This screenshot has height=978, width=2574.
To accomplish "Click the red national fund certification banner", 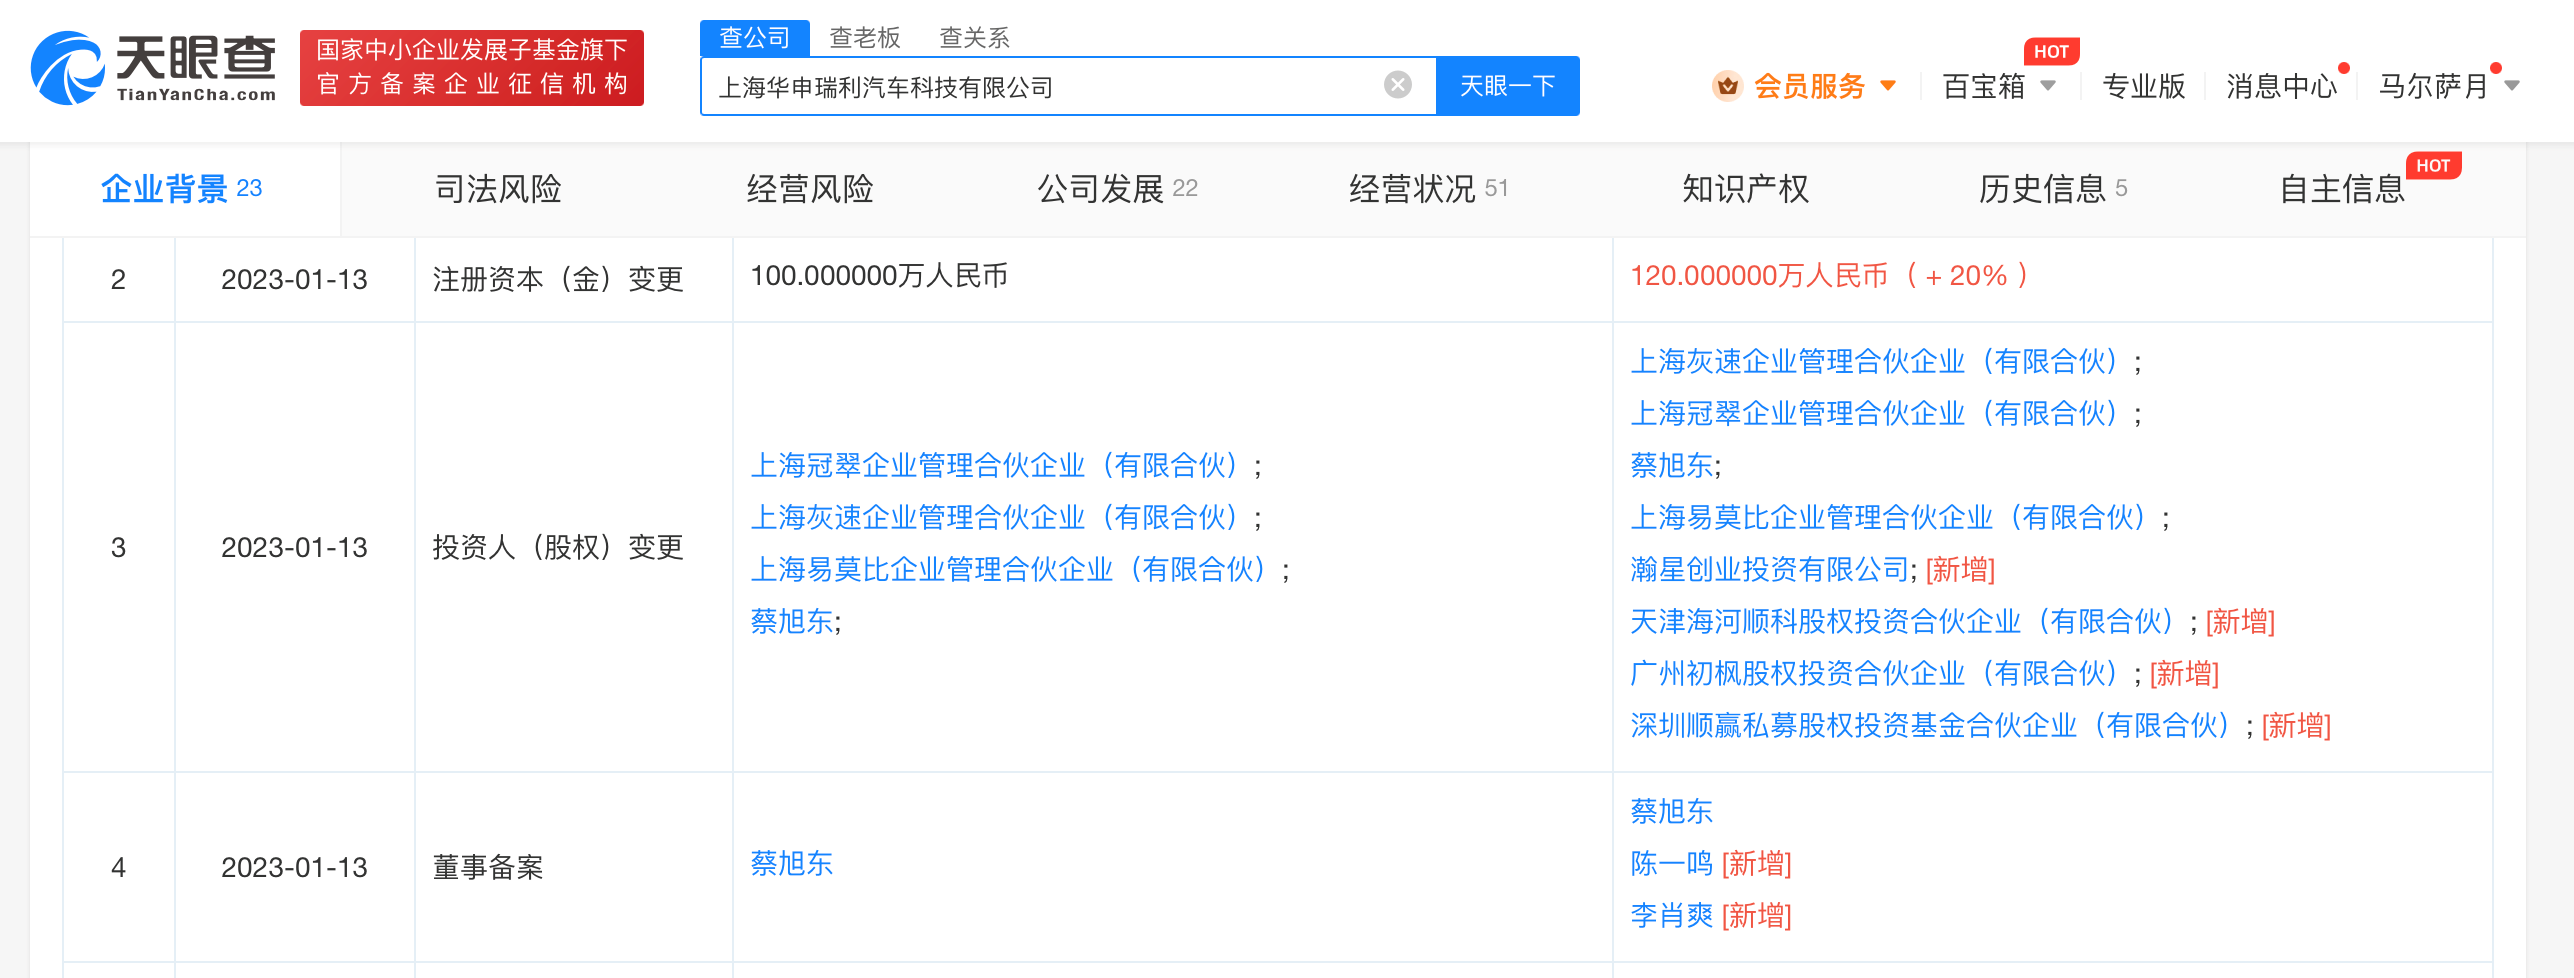I will (x=471, y=67).
